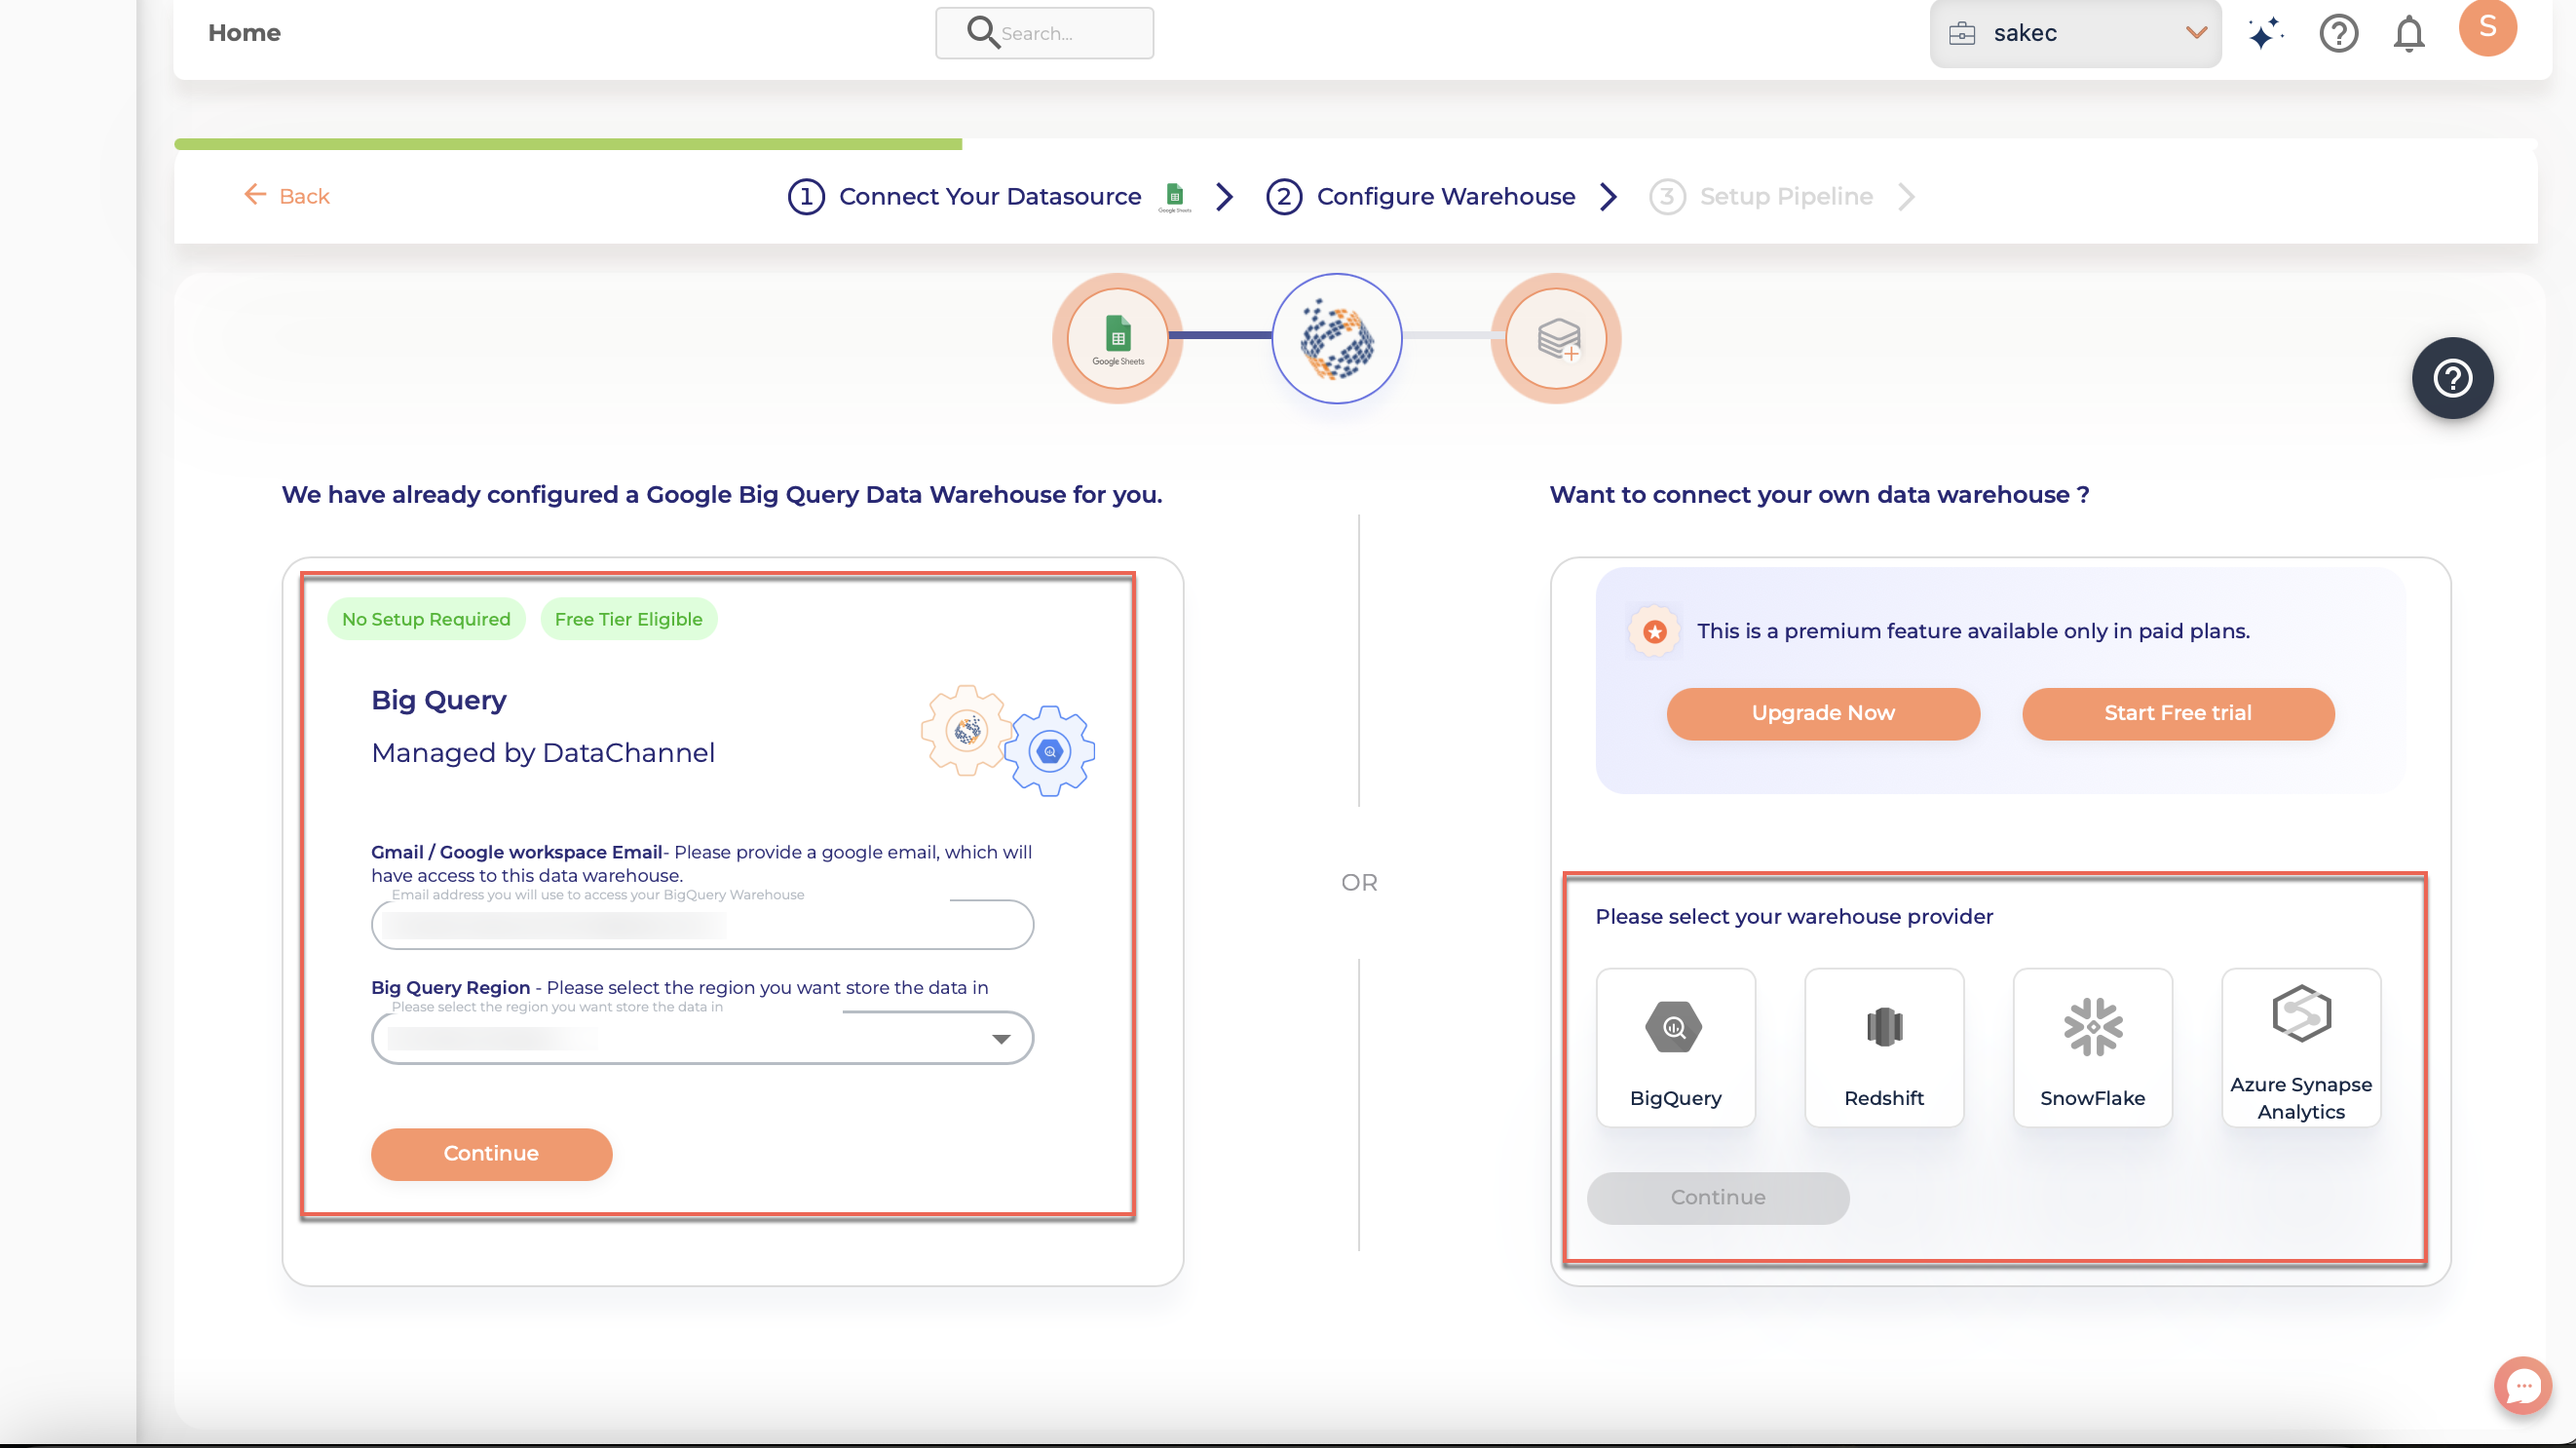Image resolution: width=2576 pixels, height=1448 pixels.
Task: Click the Google Sheets datasource circle icon
Action: pyautogui.click(x=1117, y=338)
